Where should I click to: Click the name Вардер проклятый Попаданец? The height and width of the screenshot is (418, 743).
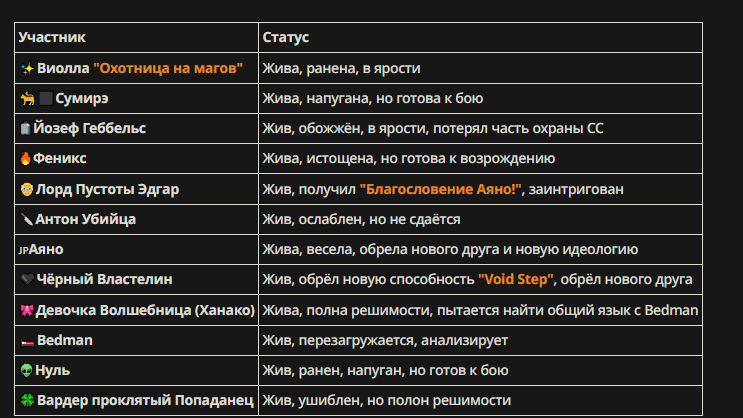coord(145,400)
